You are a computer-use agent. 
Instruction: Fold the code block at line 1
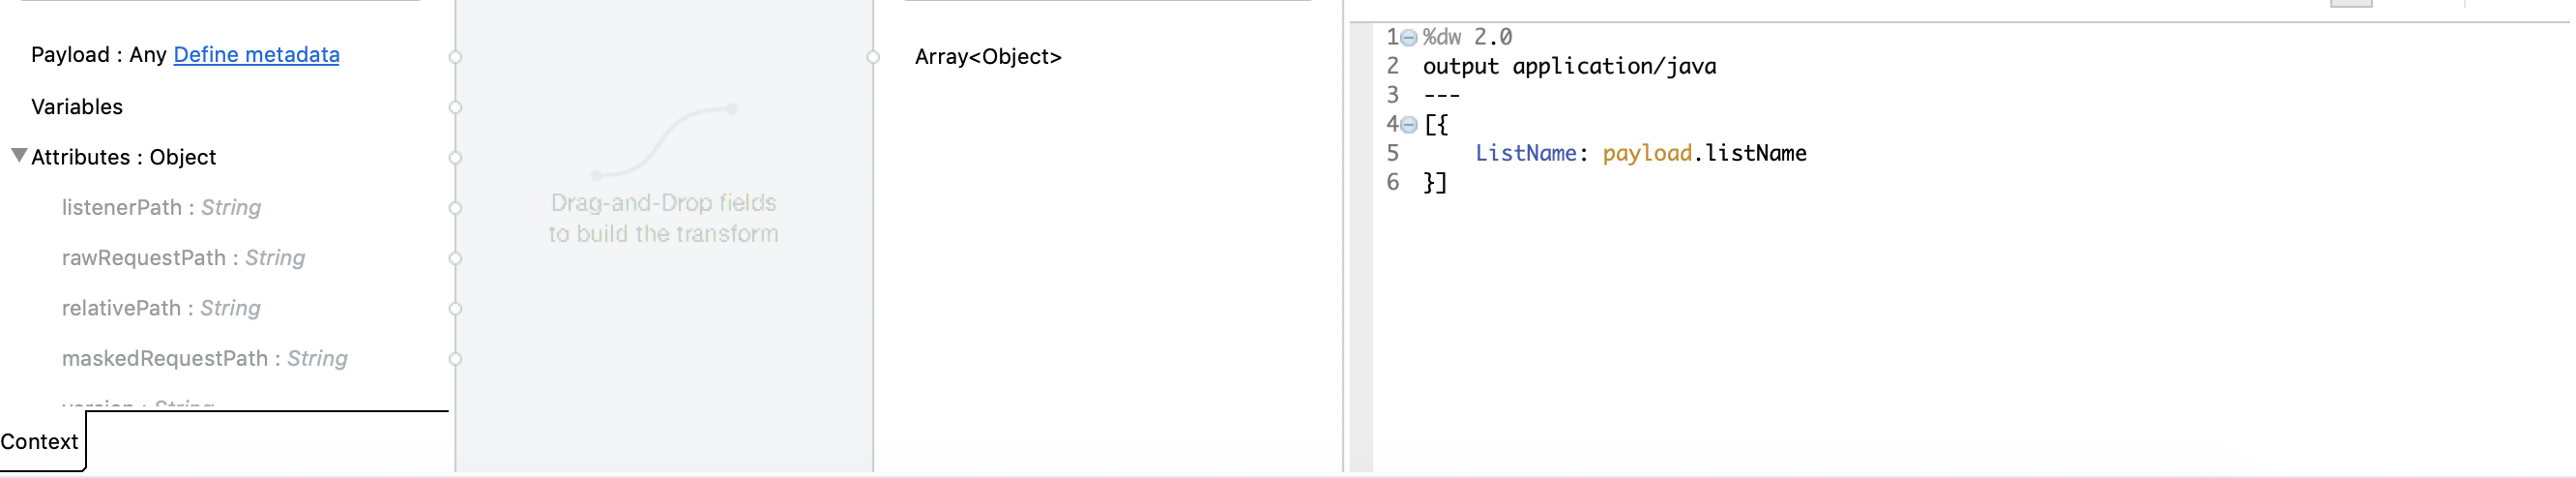coord(1408,38)
